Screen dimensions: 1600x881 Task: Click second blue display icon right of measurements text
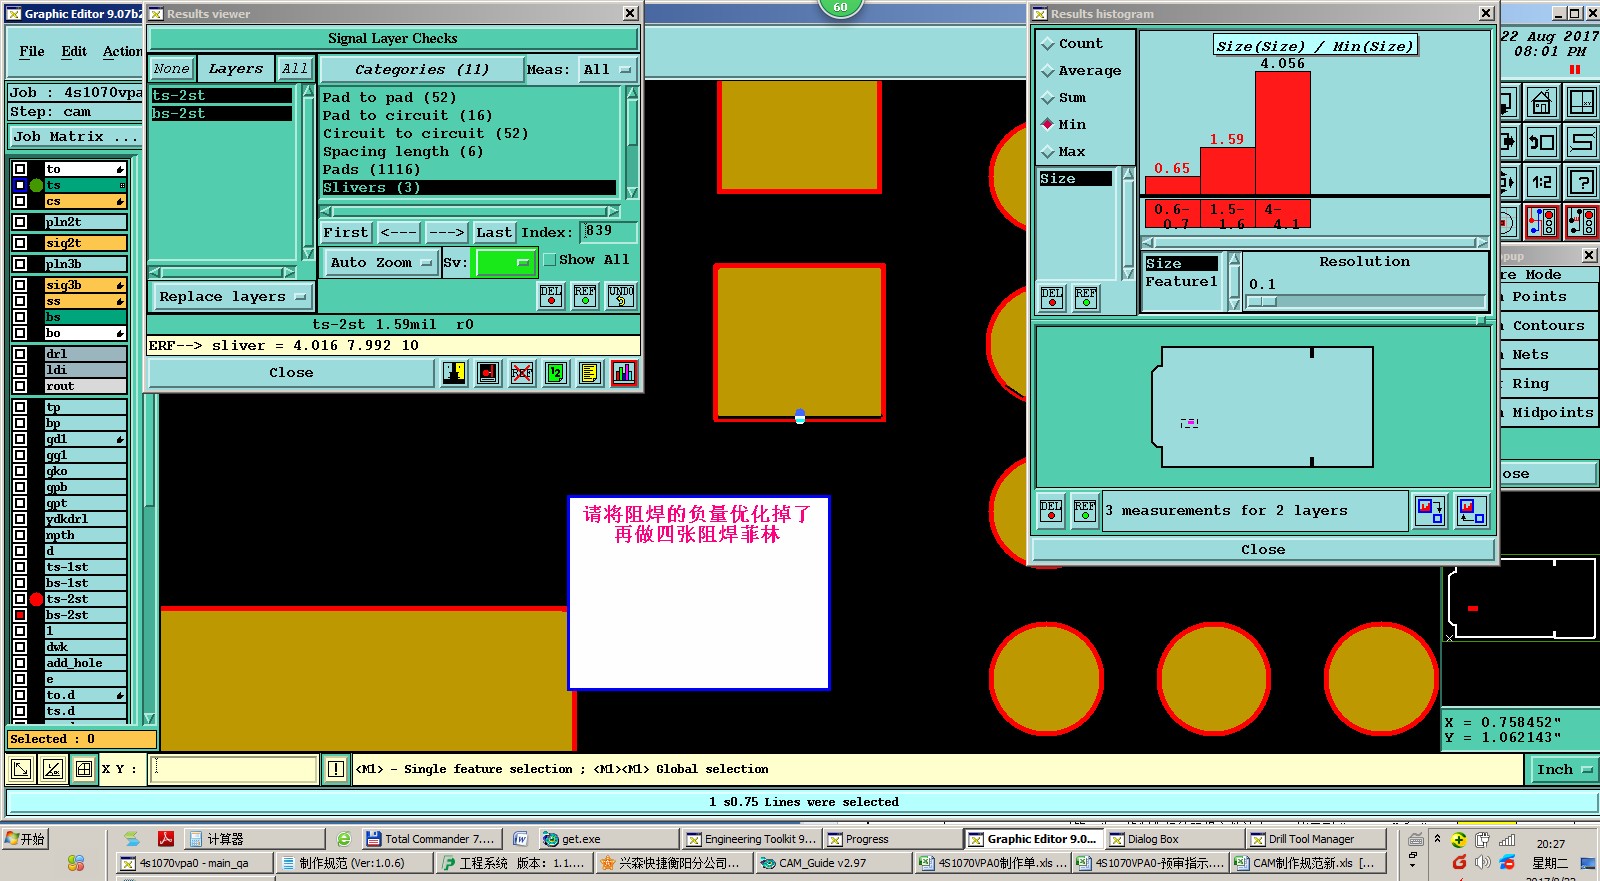[x=1471, y=511]
